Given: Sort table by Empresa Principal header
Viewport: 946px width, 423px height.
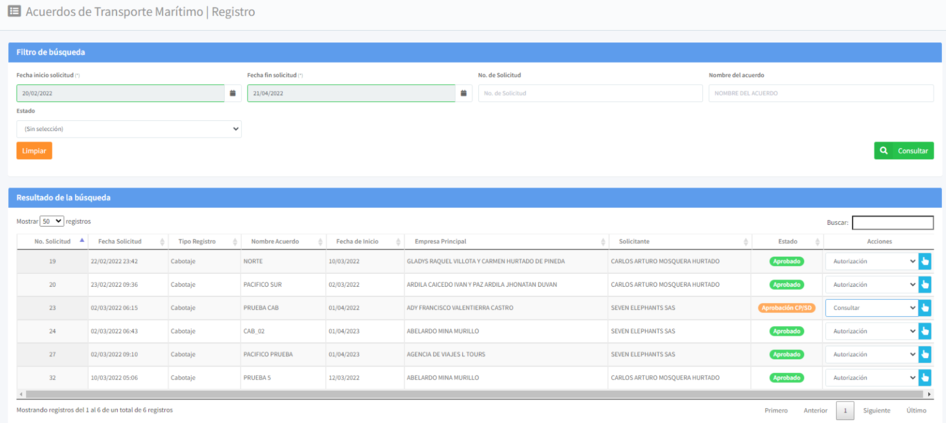Looking at the screenshot, I should (503, 241).
